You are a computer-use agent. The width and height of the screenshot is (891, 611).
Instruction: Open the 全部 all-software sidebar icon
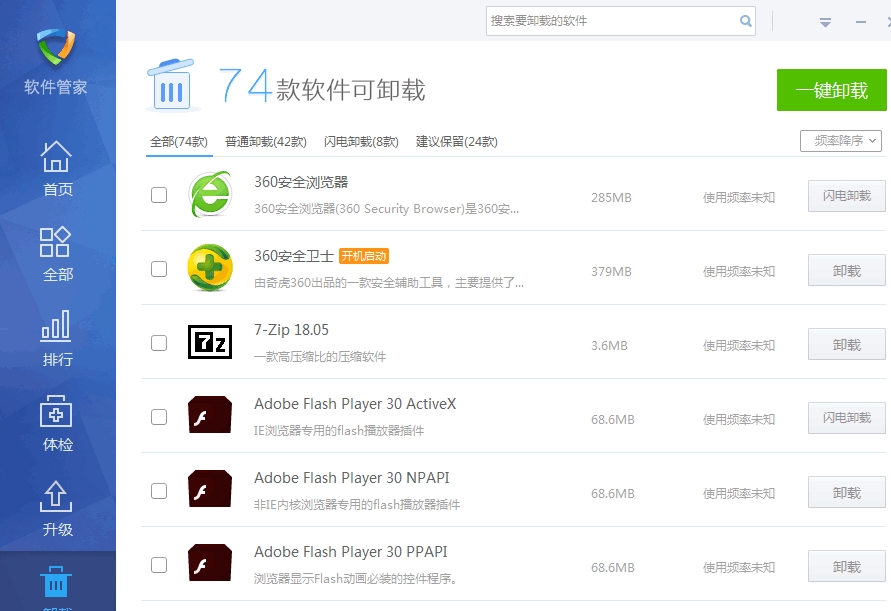(x=56, y=242)
